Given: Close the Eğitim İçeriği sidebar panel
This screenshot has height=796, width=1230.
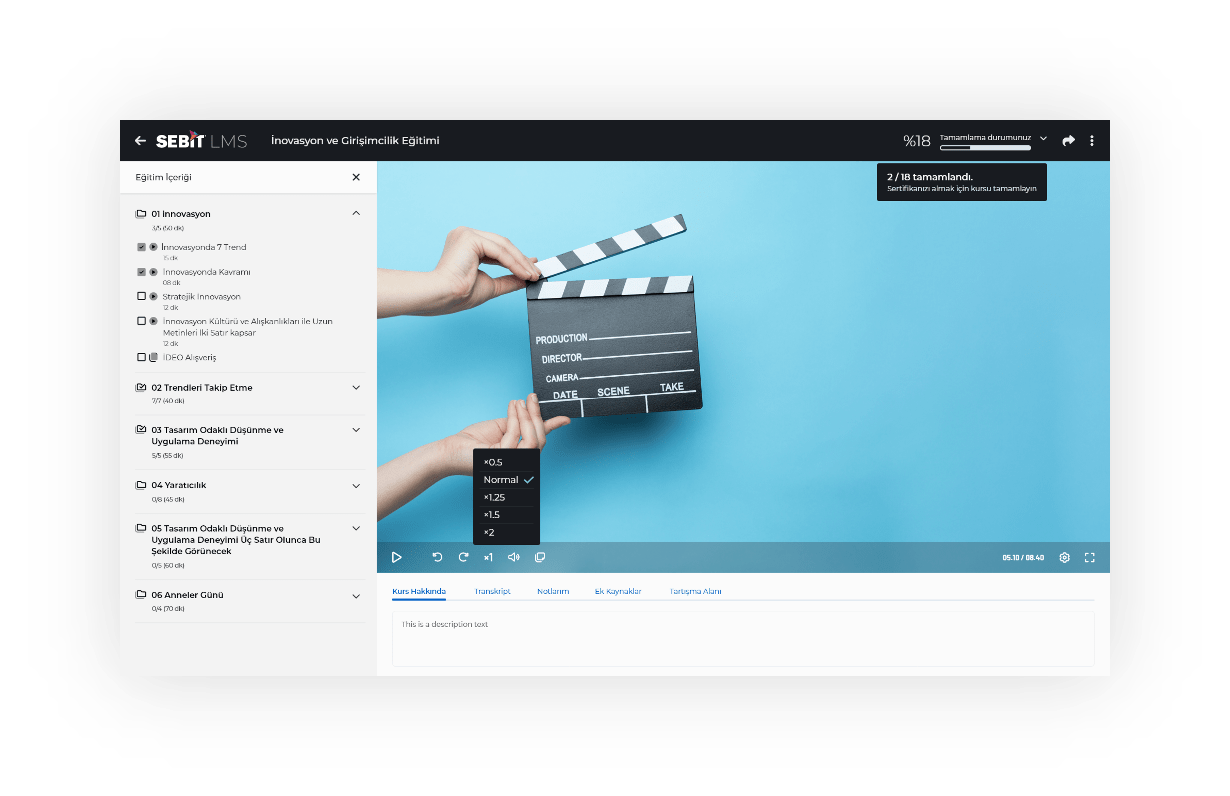Looking at the screenshot, I should [356, 177].
